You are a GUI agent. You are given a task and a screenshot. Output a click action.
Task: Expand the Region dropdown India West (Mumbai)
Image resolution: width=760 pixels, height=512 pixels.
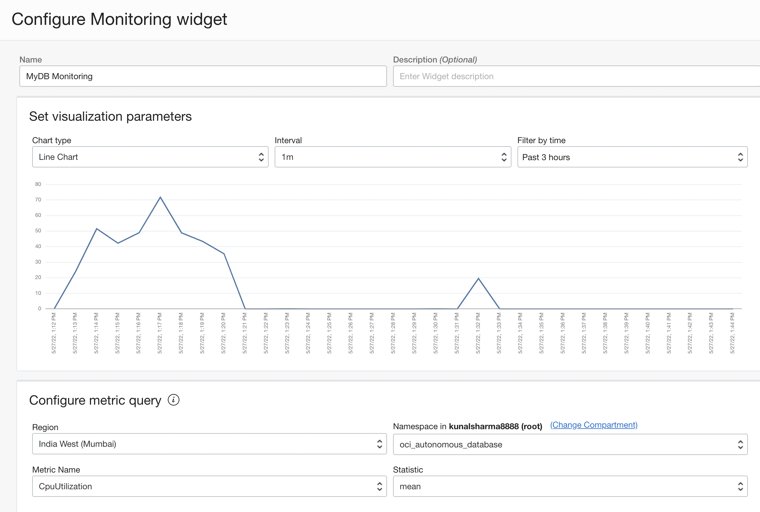(208, 444)
